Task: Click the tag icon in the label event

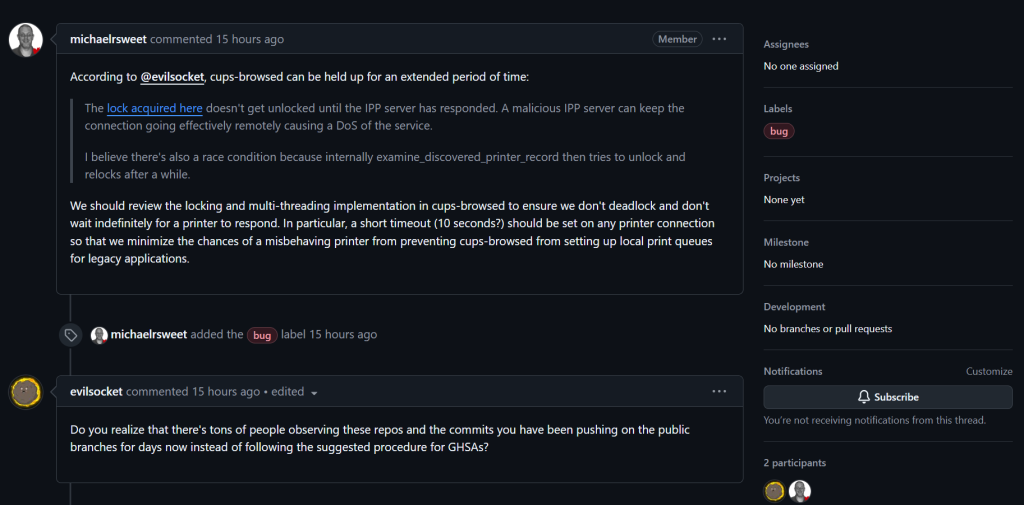Action: pyautogui.click(x=71, y=335)
